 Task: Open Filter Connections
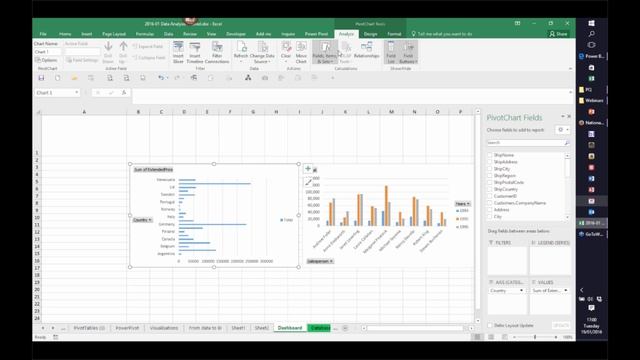point(217,52)
